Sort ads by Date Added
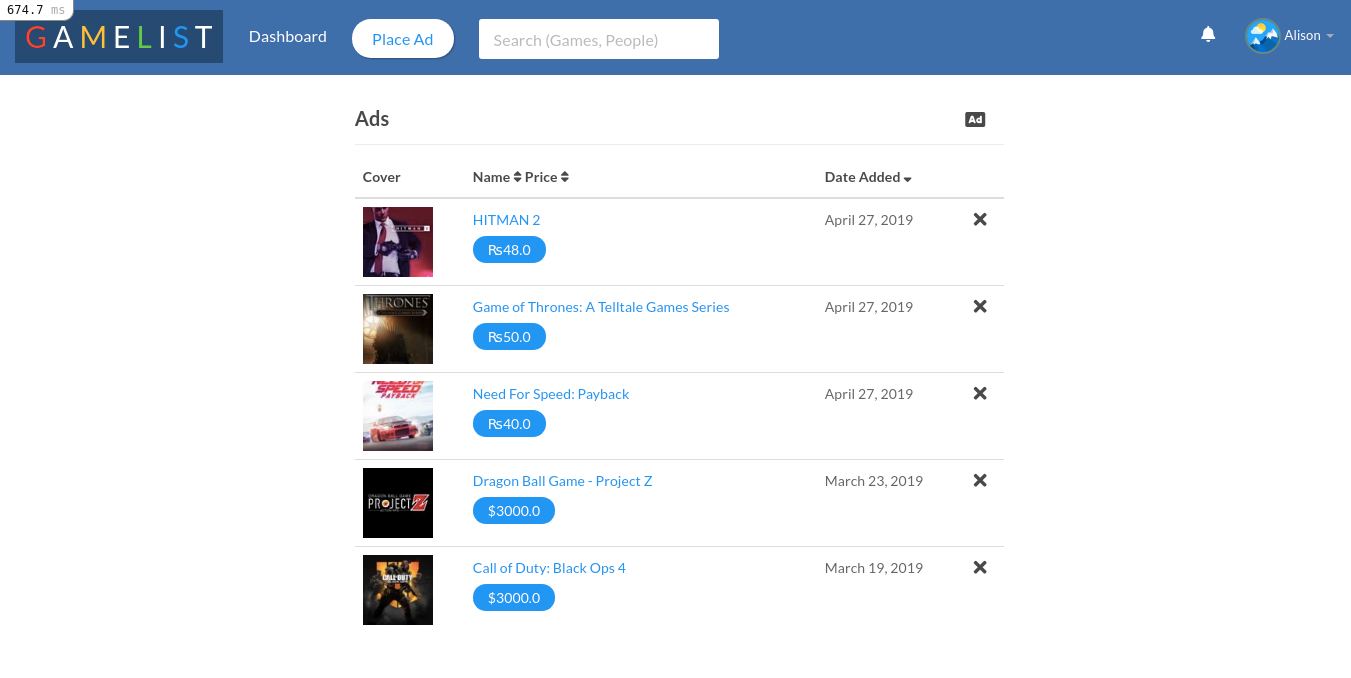 coord(868,177)
